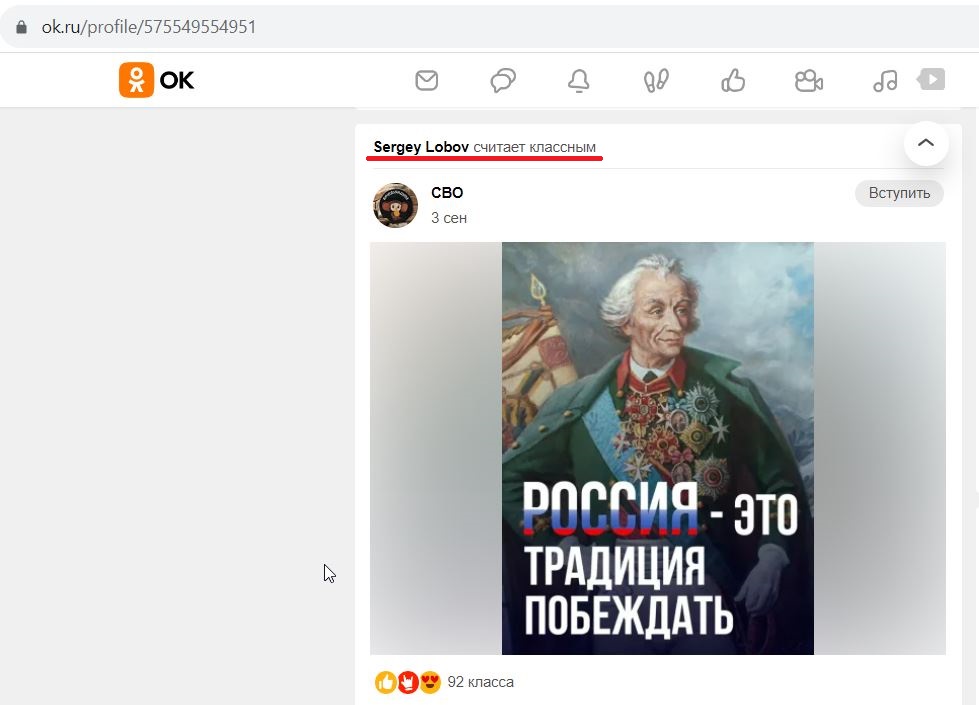Open the Suvorov portrait post image
This screenshot has width=979, height=705.
[x=657, y=448]
